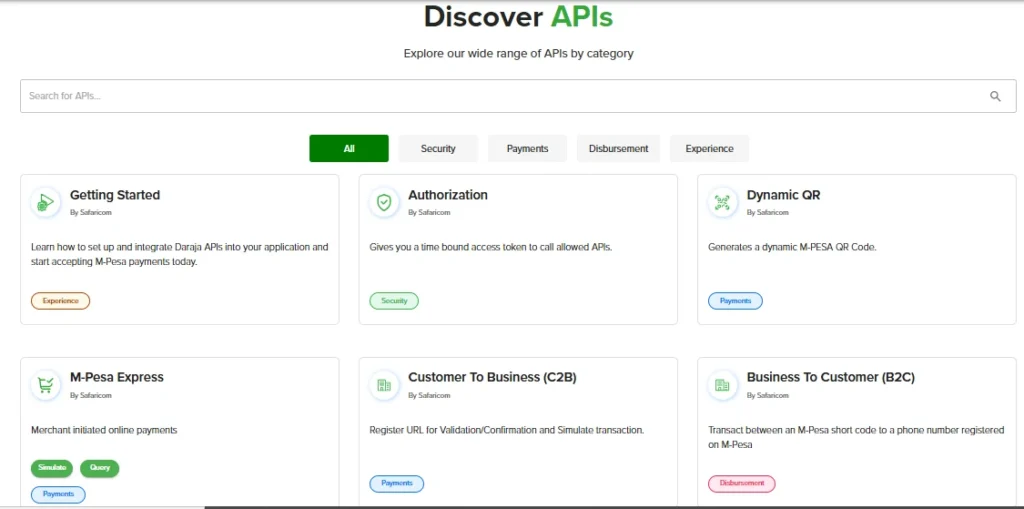1024x509 pixels.
Task: Click 'By Safaricom' under Authorization
Action: tap(429, 212)
